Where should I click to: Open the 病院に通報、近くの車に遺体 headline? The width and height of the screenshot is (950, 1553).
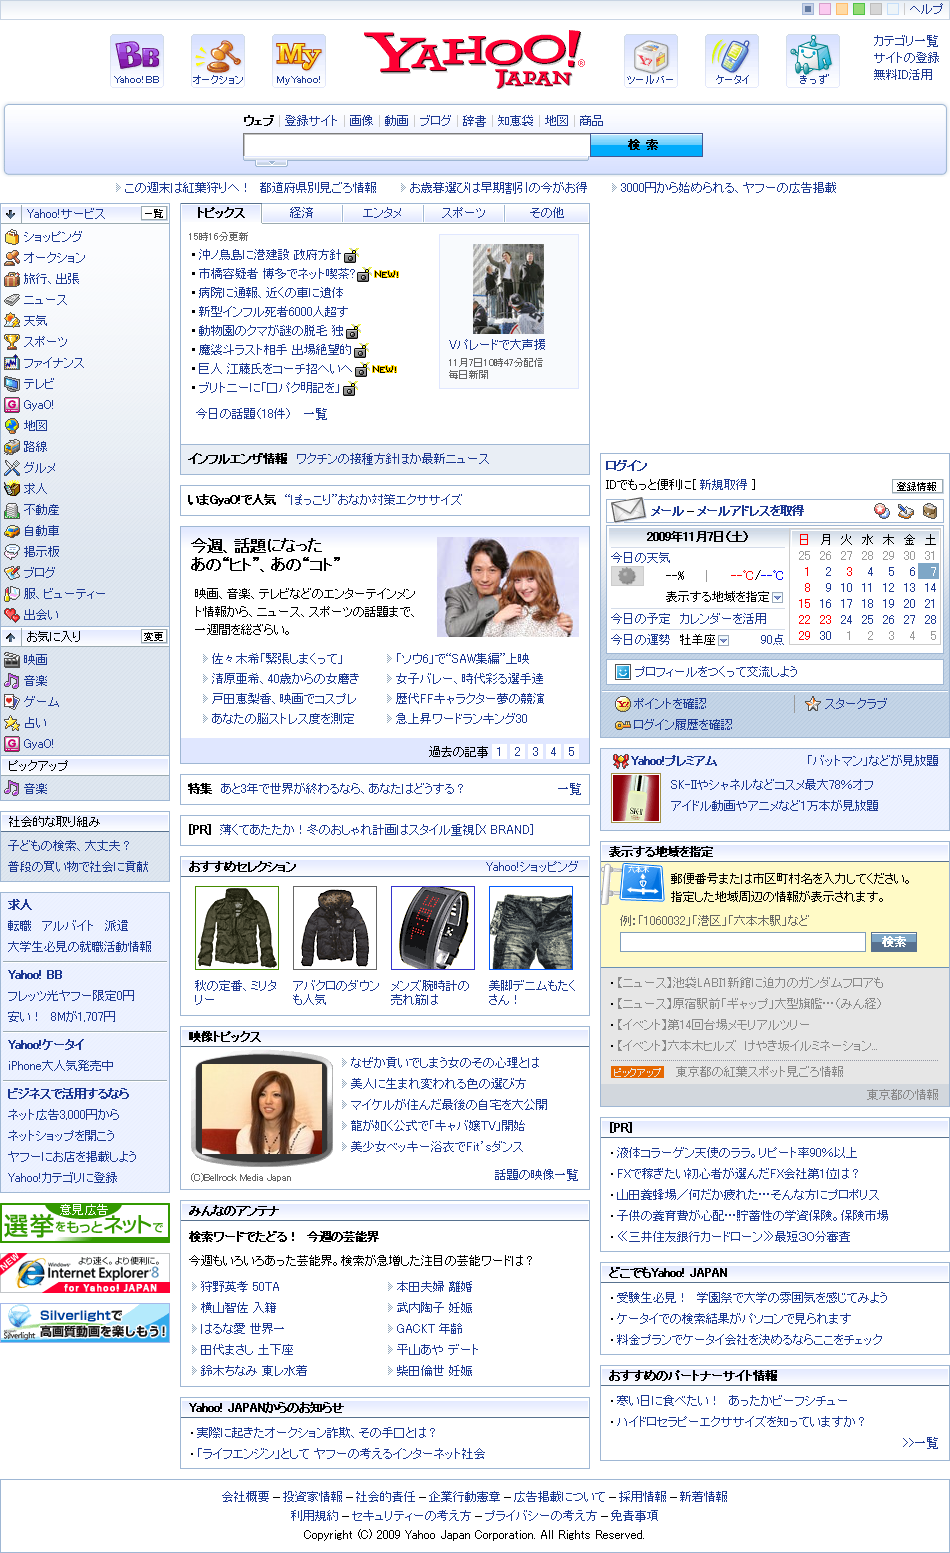(270, 293)
